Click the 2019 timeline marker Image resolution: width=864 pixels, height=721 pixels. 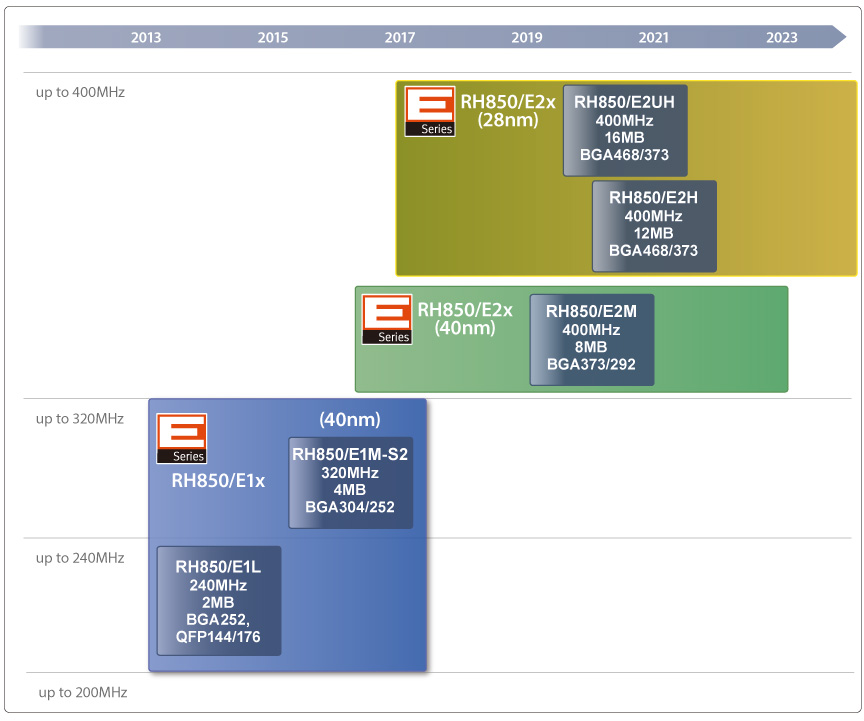click(x=527, y=37)
